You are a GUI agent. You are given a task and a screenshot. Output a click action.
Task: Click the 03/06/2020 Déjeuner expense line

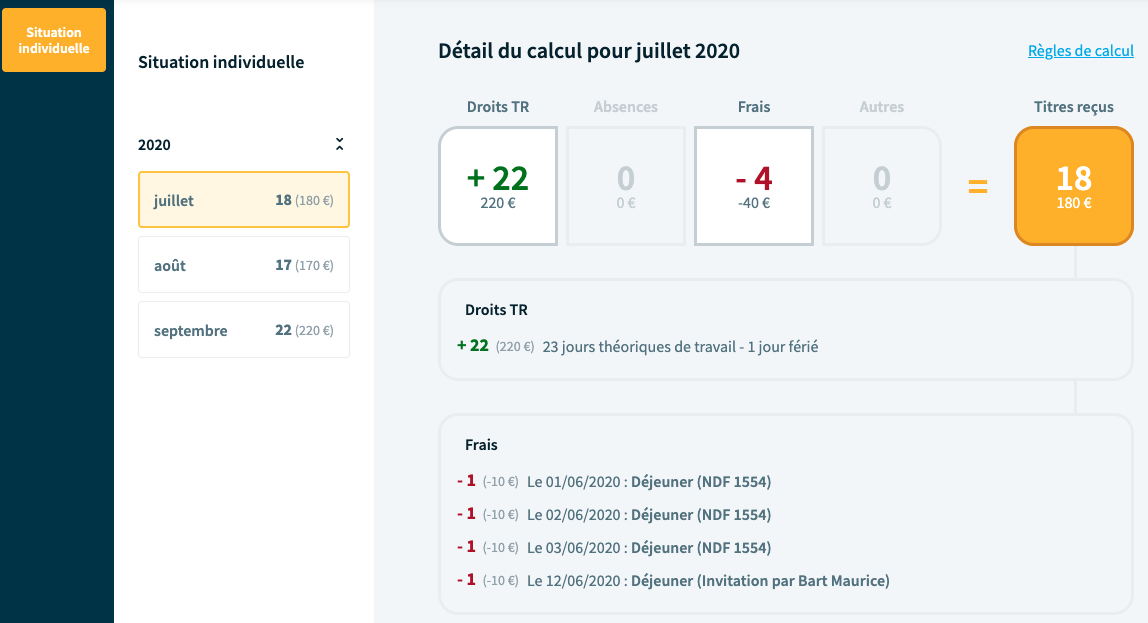point(648,548)
